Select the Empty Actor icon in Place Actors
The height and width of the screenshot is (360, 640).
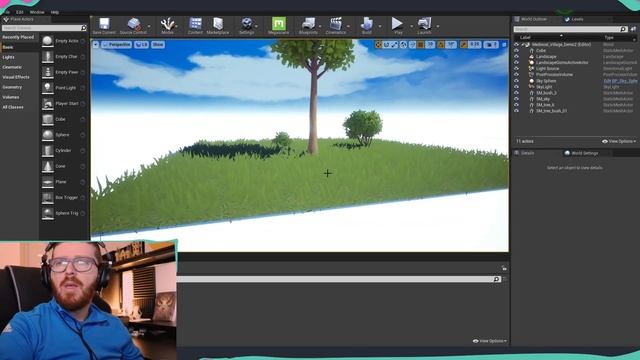(48, 41)
